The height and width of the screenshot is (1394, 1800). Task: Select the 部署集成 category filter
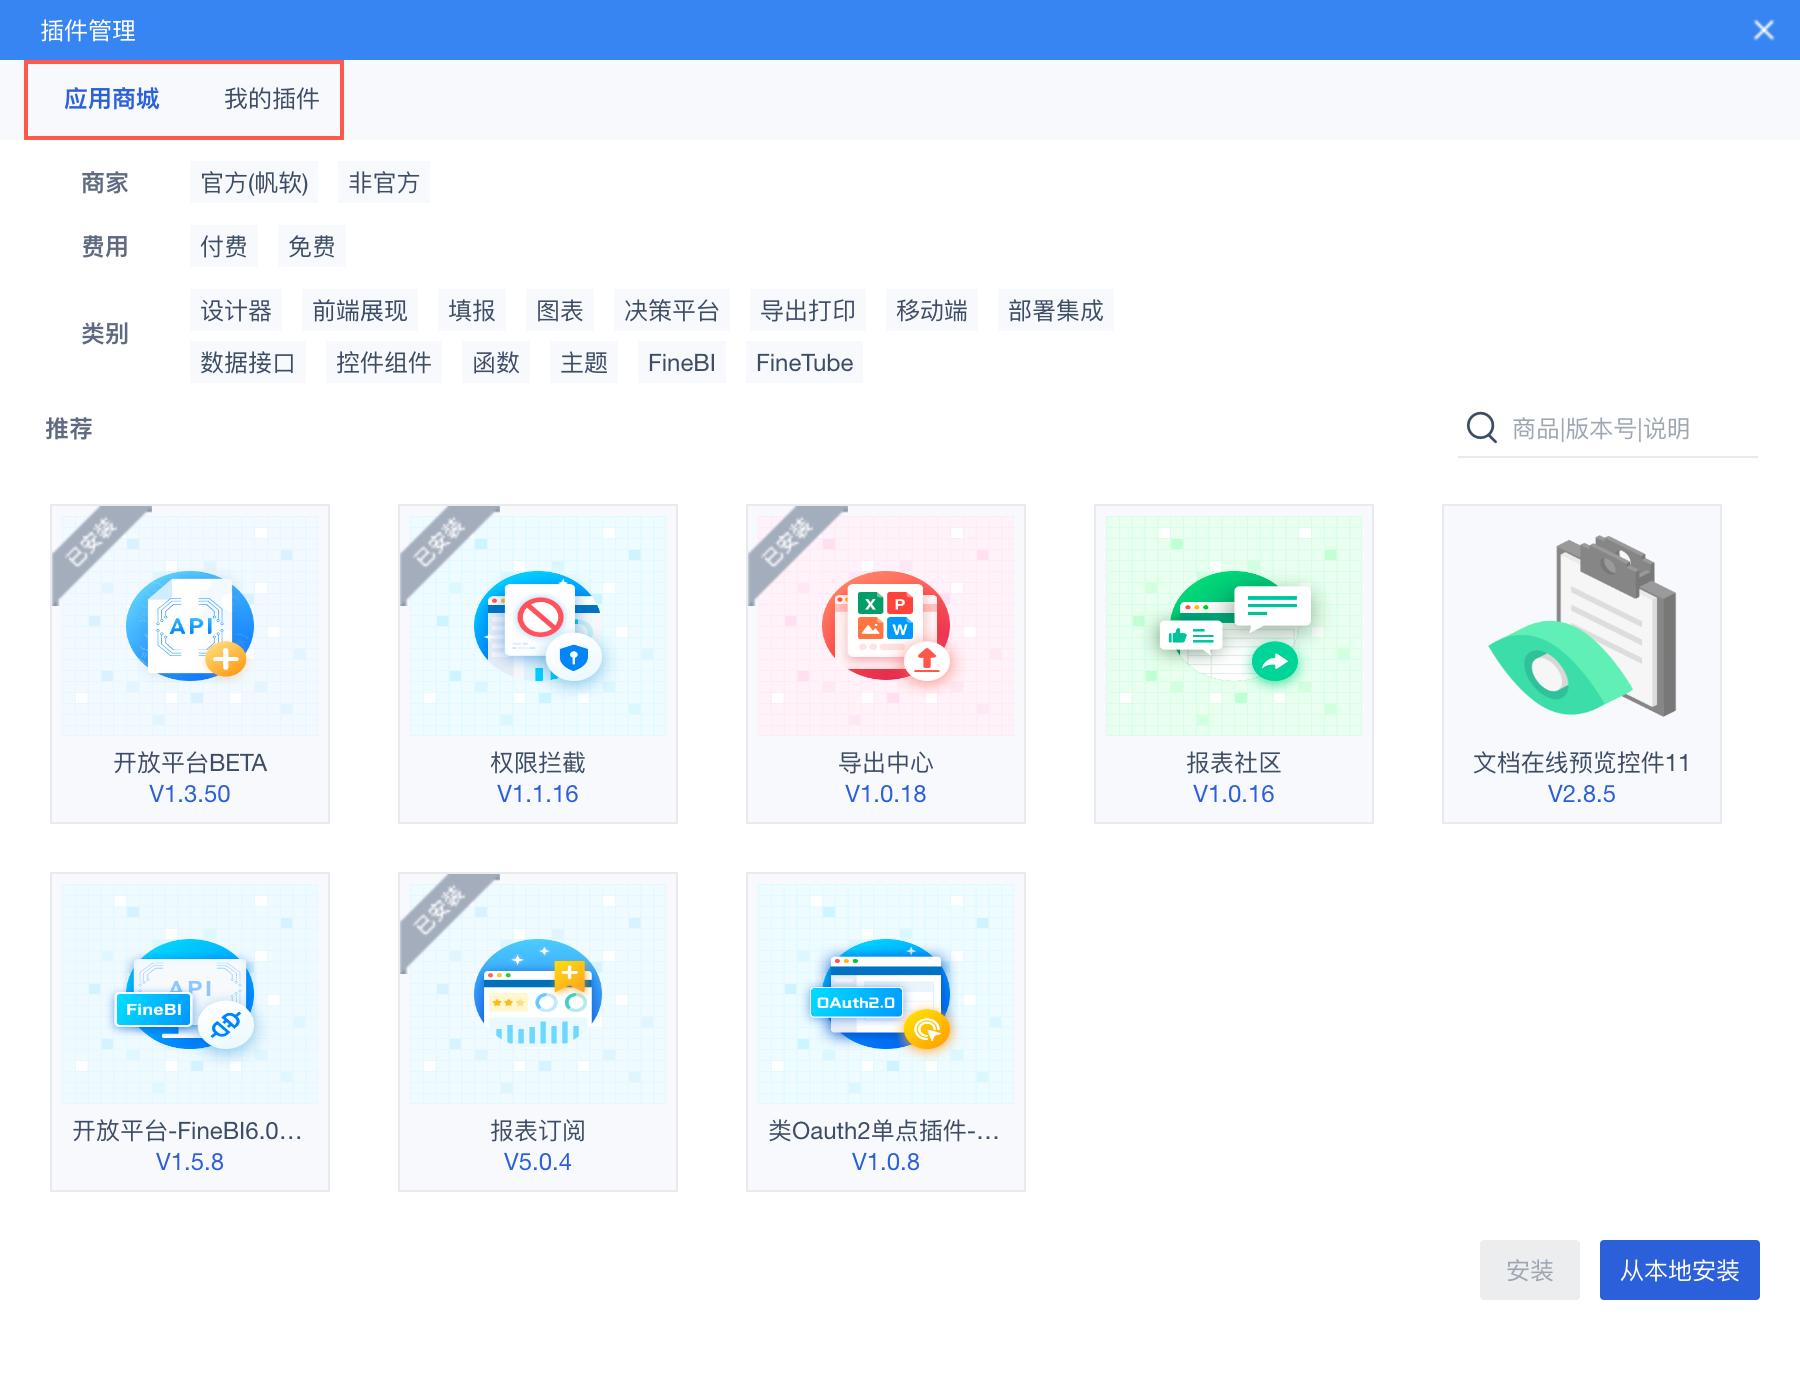click(1056, 310)
